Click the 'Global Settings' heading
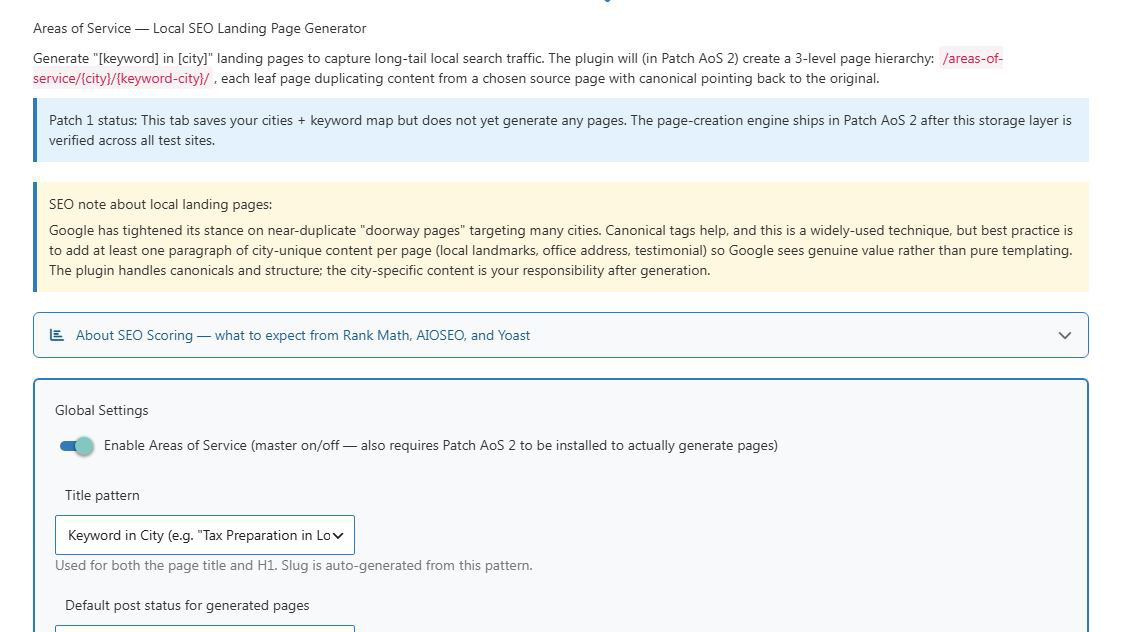Screen dimensions: 1121x632 point(102,410)
